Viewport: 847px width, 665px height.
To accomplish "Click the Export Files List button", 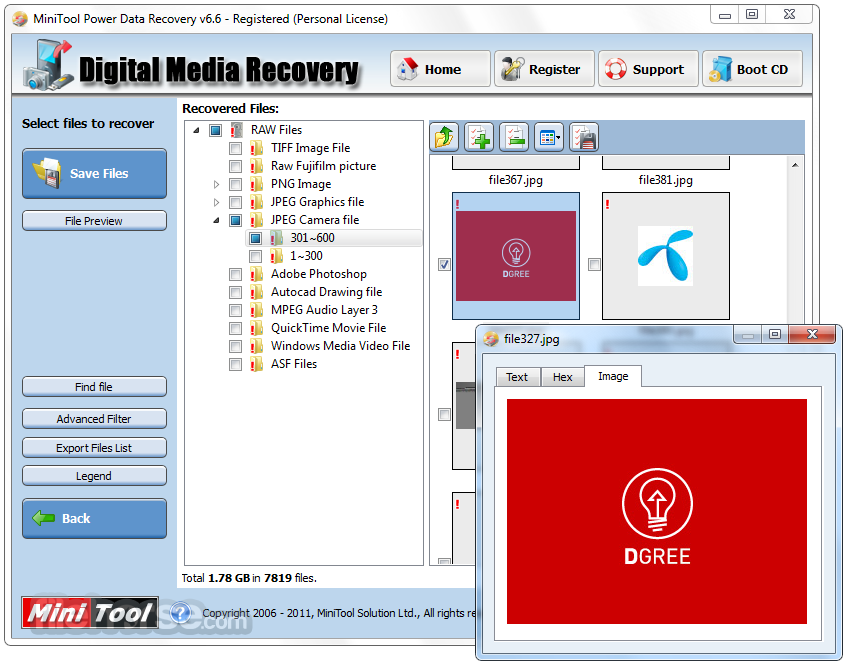I will click(94, 447).
